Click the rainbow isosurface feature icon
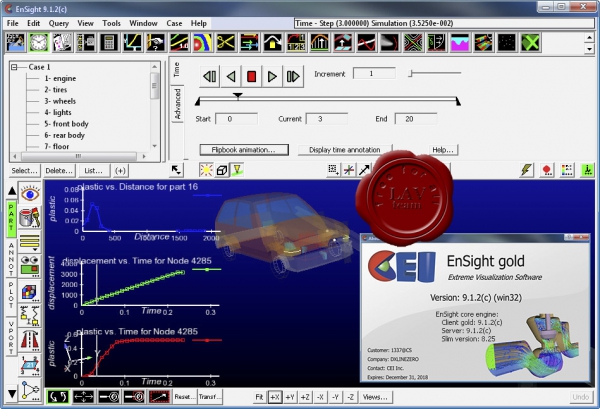The width and height of the screenshot is (600, 409). [203, 42]
